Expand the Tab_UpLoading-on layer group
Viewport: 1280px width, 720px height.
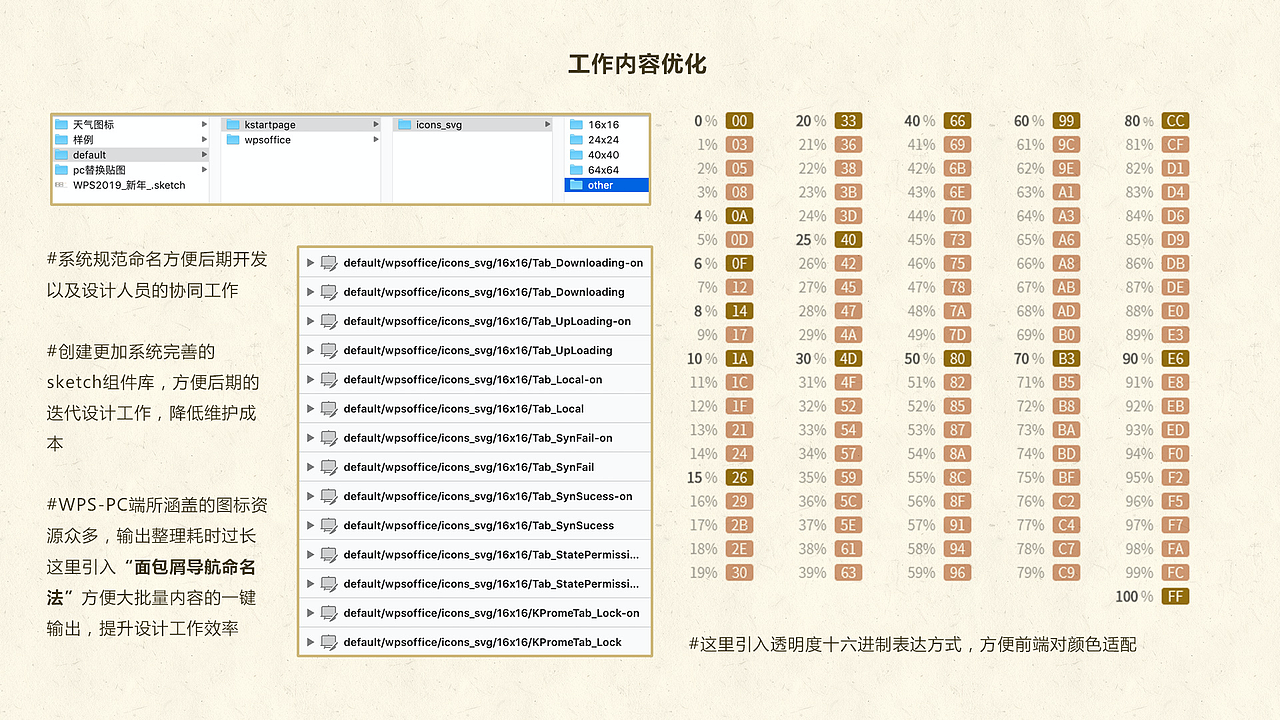click(310, 321)
